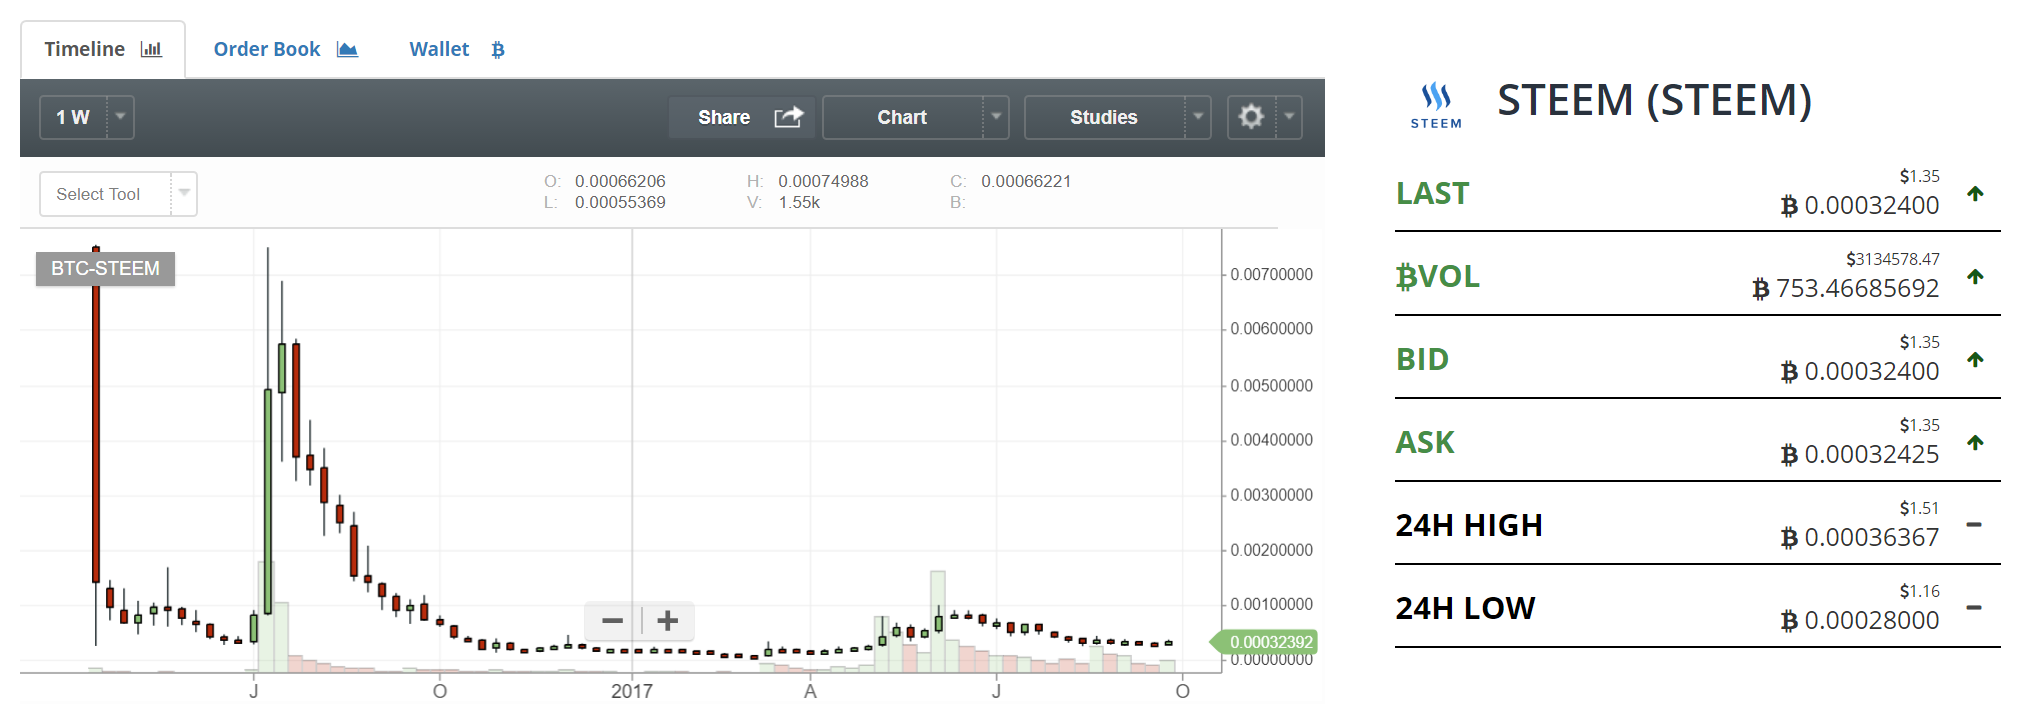
Task: Open the Select Tool combo box
Action: point(118,194)
